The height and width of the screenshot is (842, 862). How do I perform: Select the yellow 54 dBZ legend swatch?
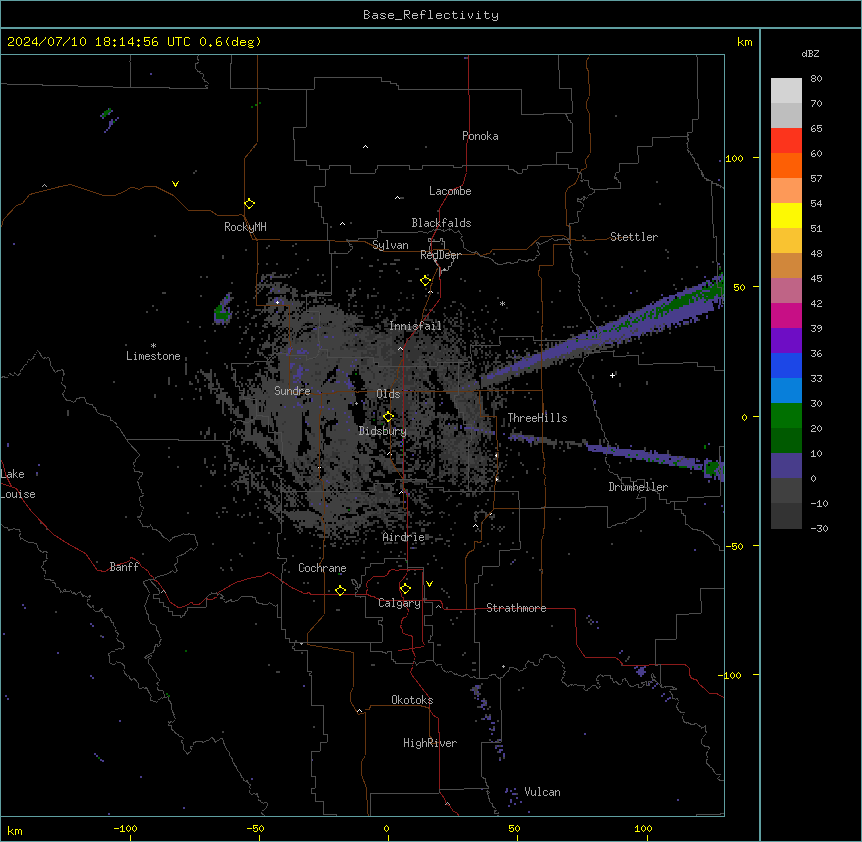(786, 215)
